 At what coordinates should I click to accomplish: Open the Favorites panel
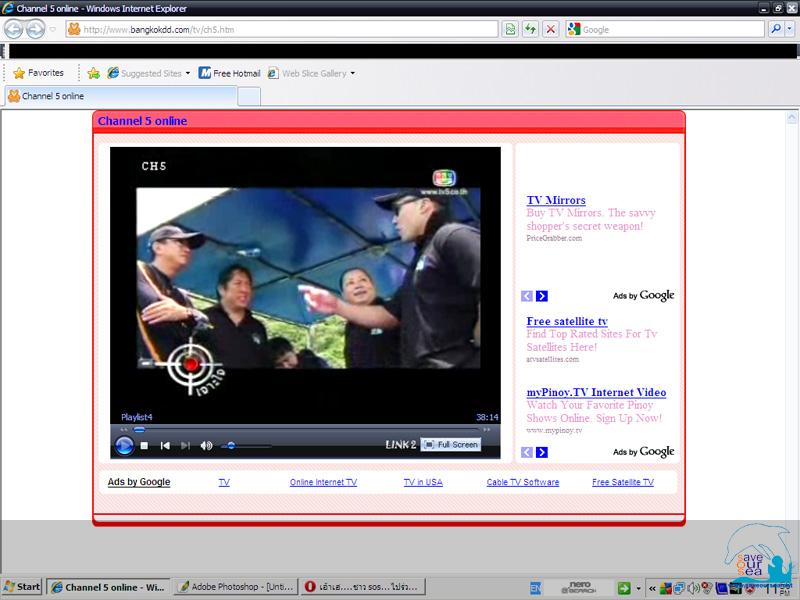(38, 73)
